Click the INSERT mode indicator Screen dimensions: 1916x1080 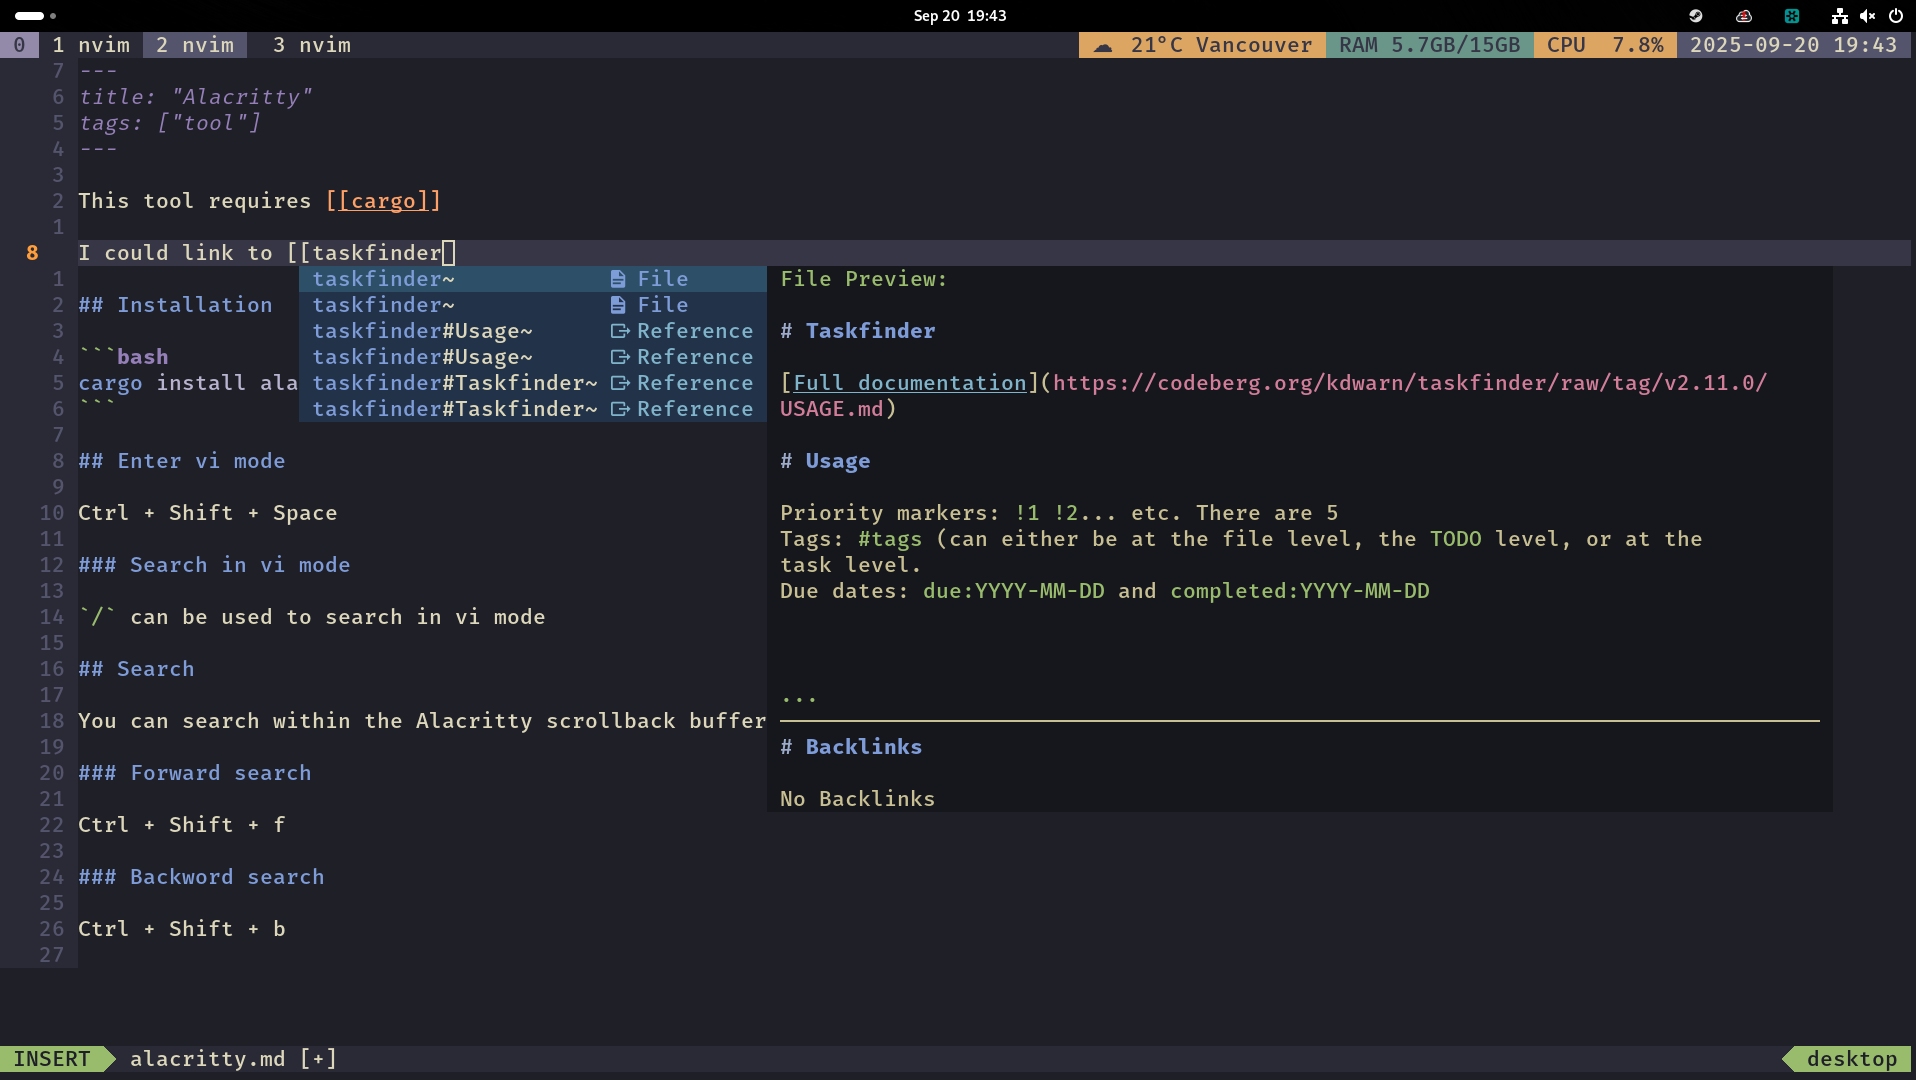click(52, 1059)
